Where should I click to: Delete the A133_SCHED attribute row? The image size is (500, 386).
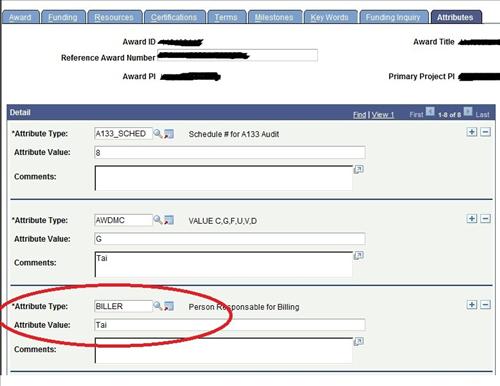point(485,132)
